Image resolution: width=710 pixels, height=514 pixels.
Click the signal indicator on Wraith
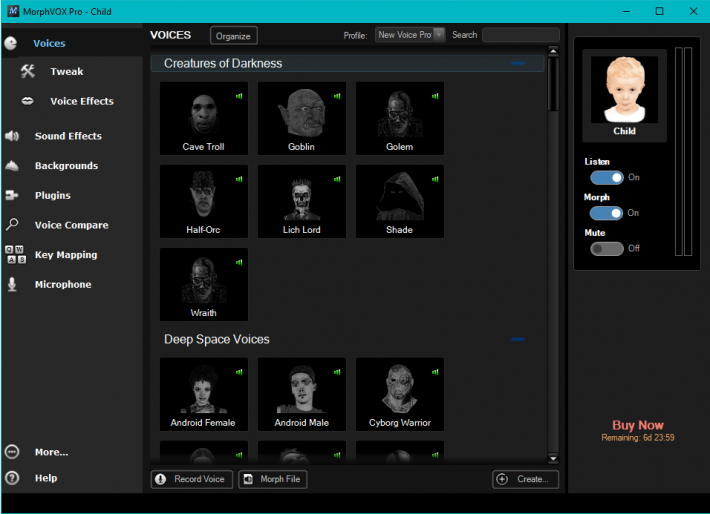click(x=239, y=262)
